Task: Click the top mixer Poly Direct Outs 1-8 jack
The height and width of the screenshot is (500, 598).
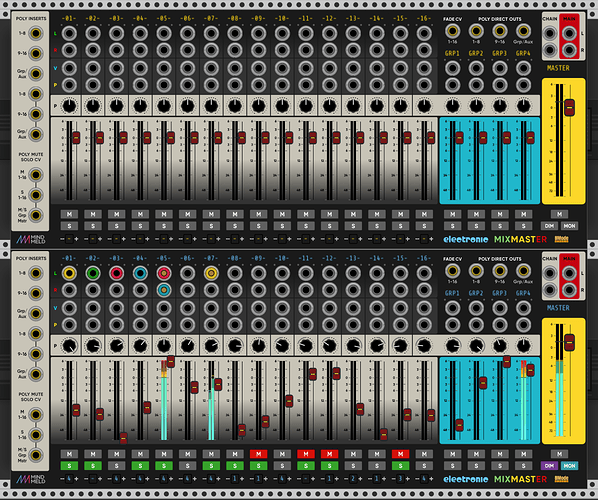Action: point(476,31)
